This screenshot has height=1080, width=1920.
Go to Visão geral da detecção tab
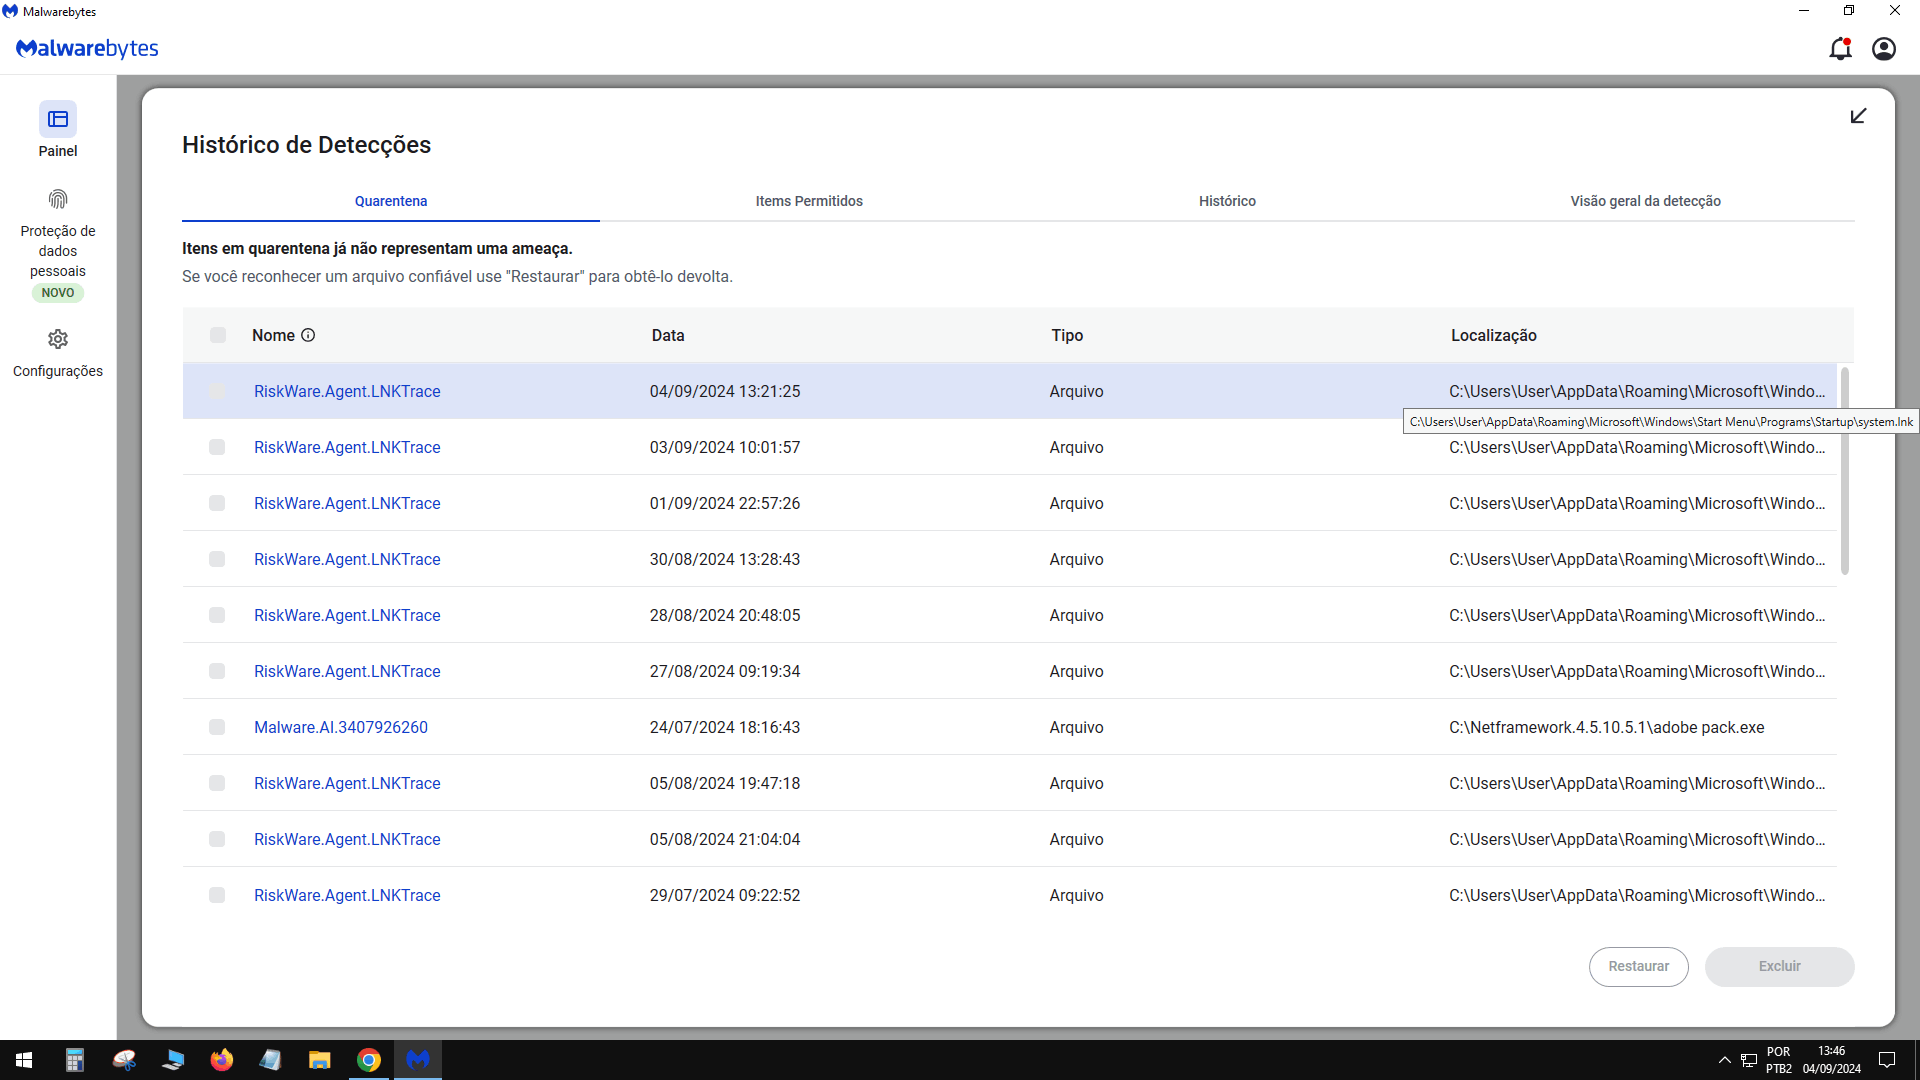point(1645,201)
